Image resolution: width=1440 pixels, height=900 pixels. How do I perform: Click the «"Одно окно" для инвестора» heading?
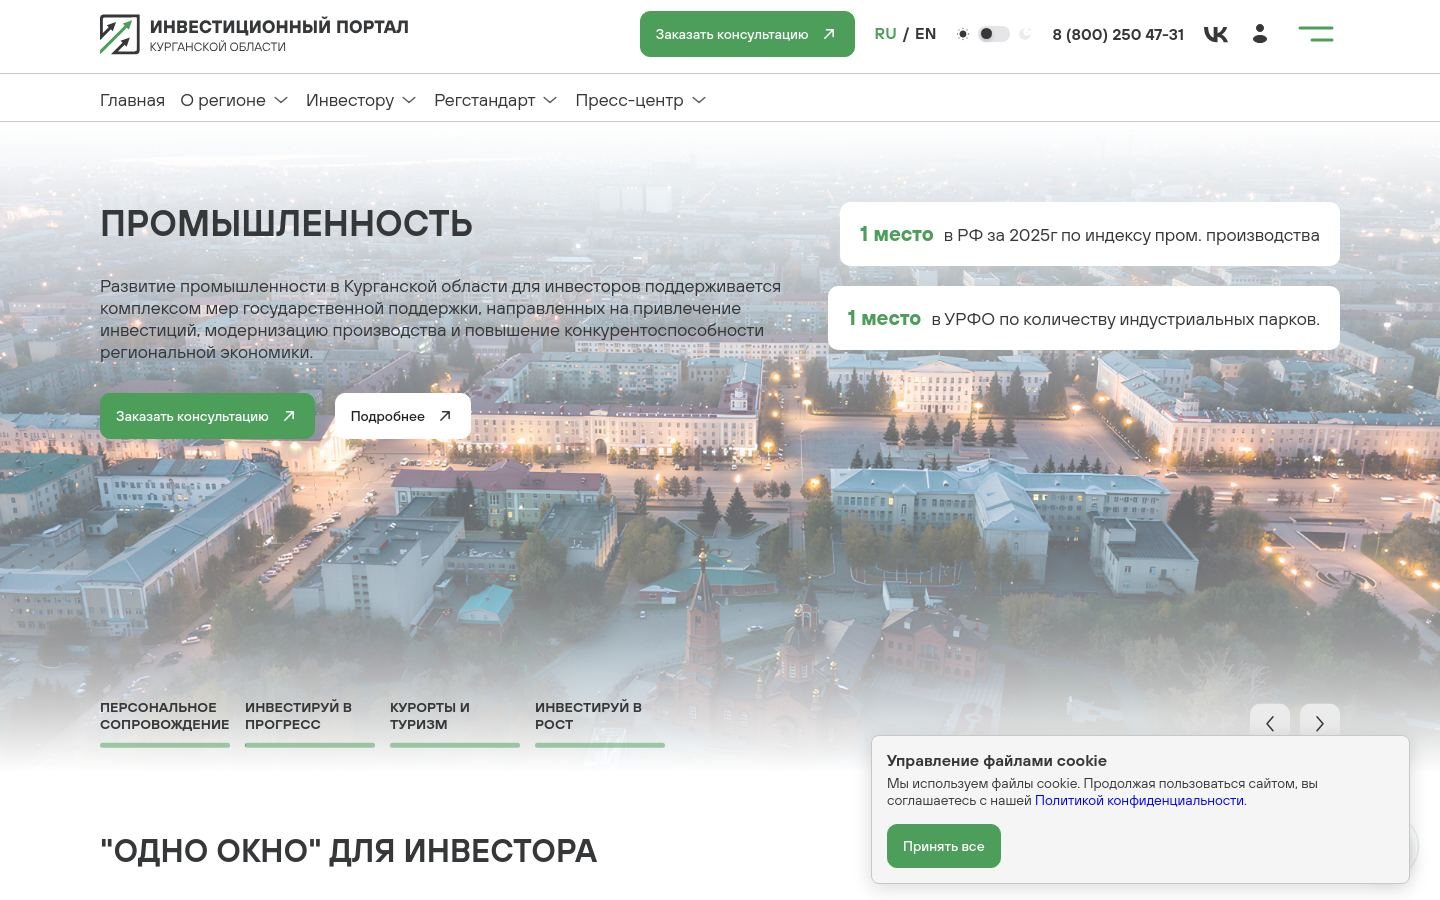(348, 850)
